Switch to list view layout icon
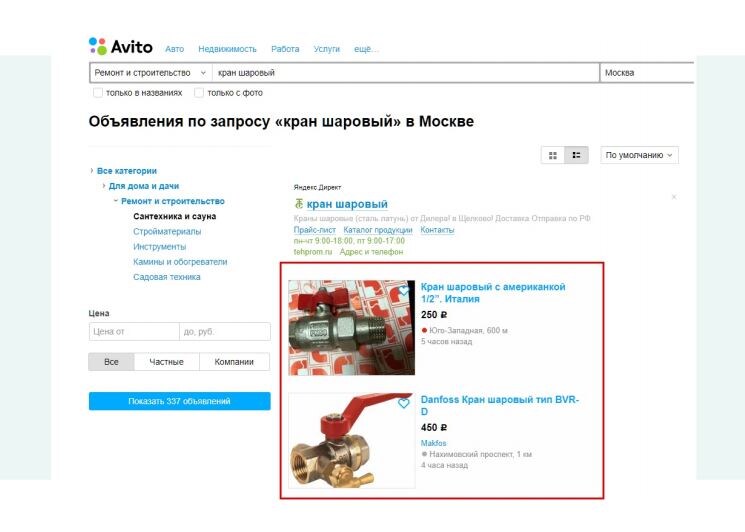The image size is (745, 532). (576, 155)
